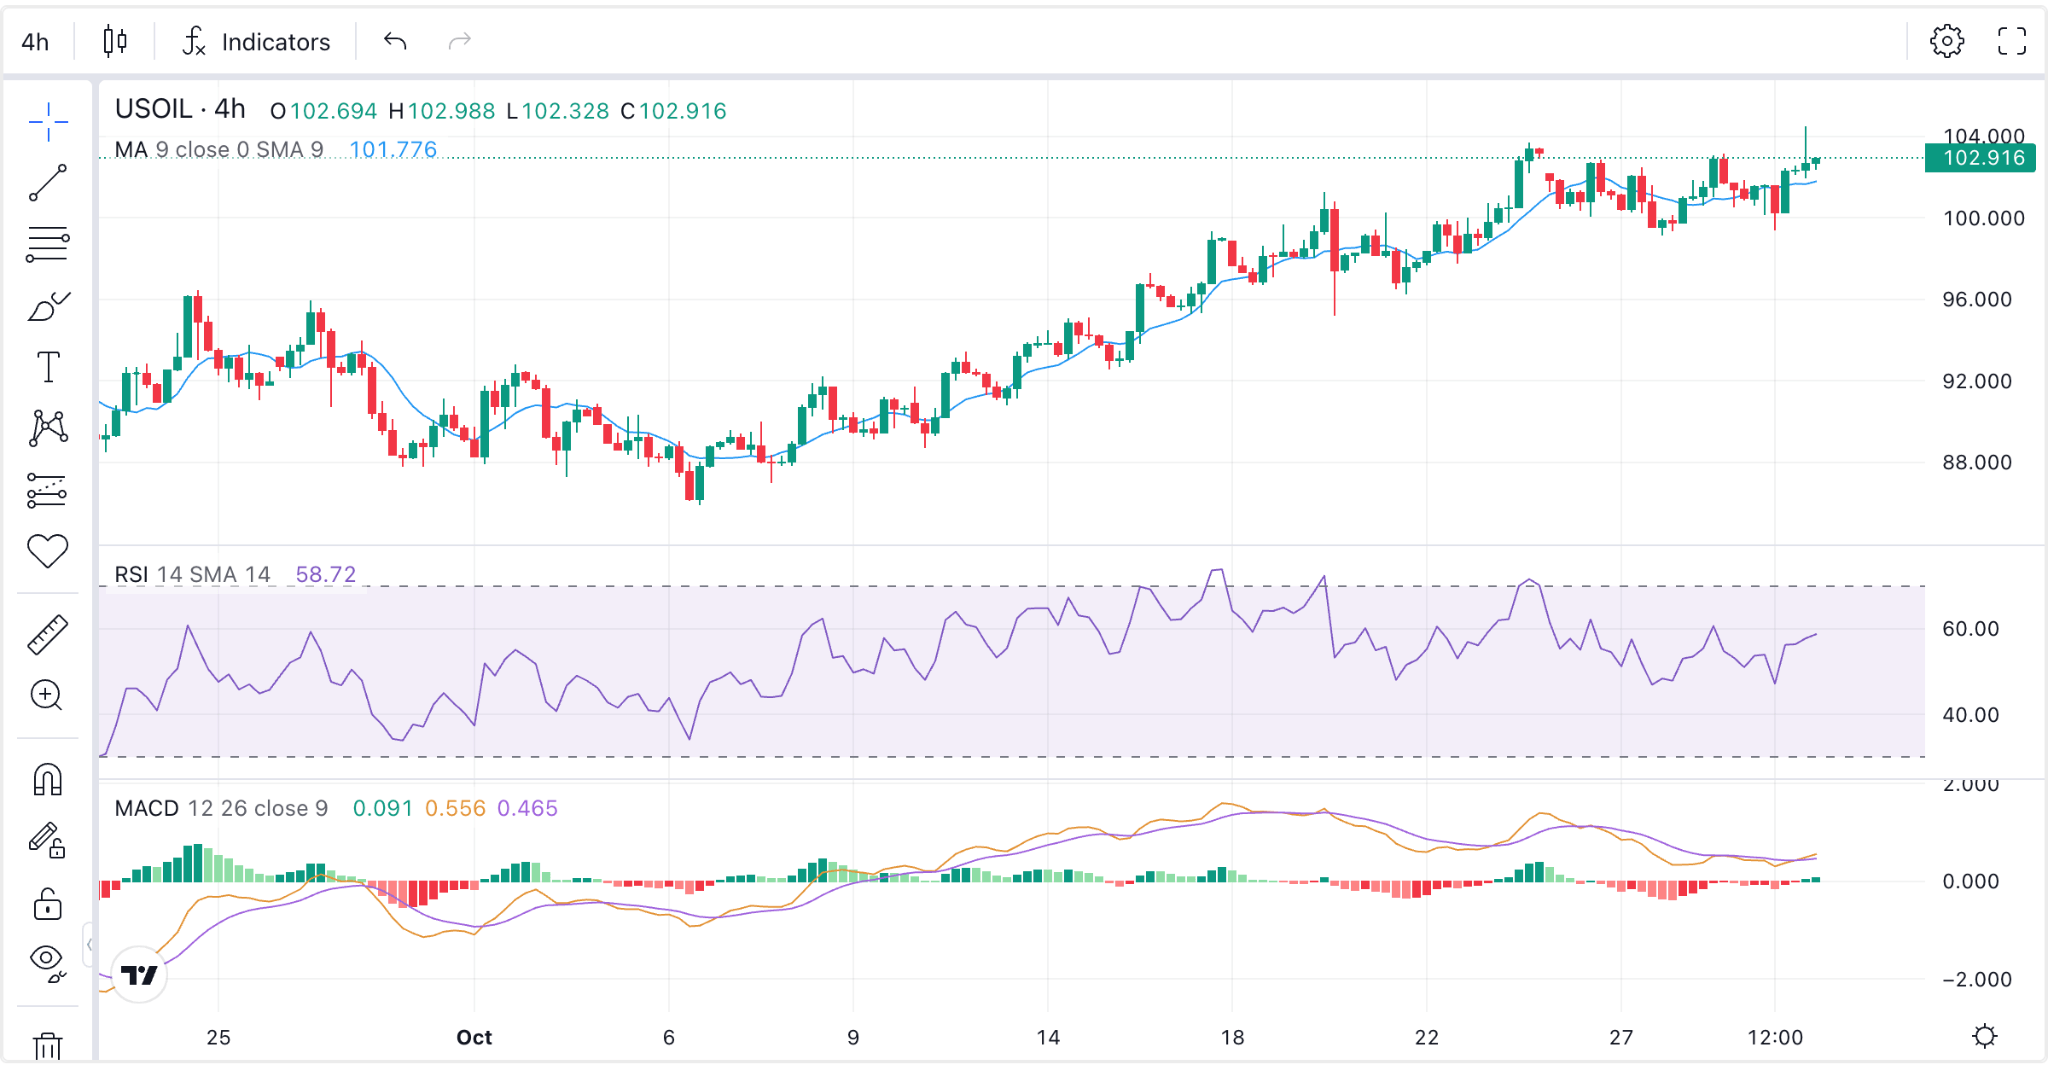Toggle lock all drawing tools
The image size is (2048, 1065).
(48, 903)
